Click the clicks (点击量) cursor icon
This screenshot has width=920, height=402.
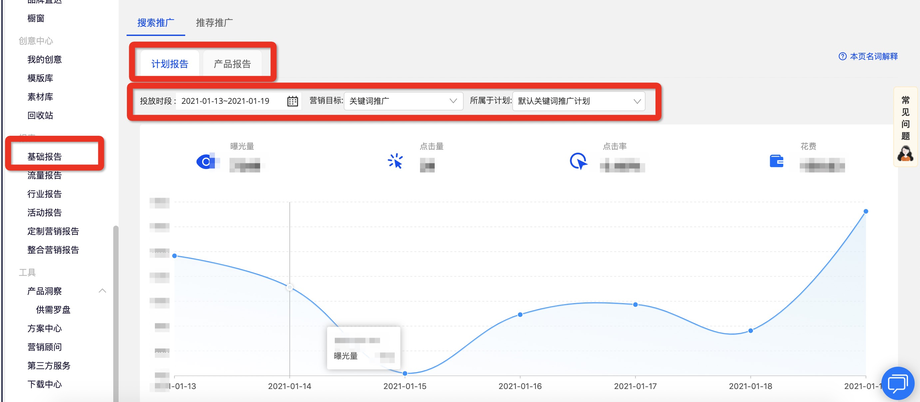pyautogui.click(x=395, y=160)
